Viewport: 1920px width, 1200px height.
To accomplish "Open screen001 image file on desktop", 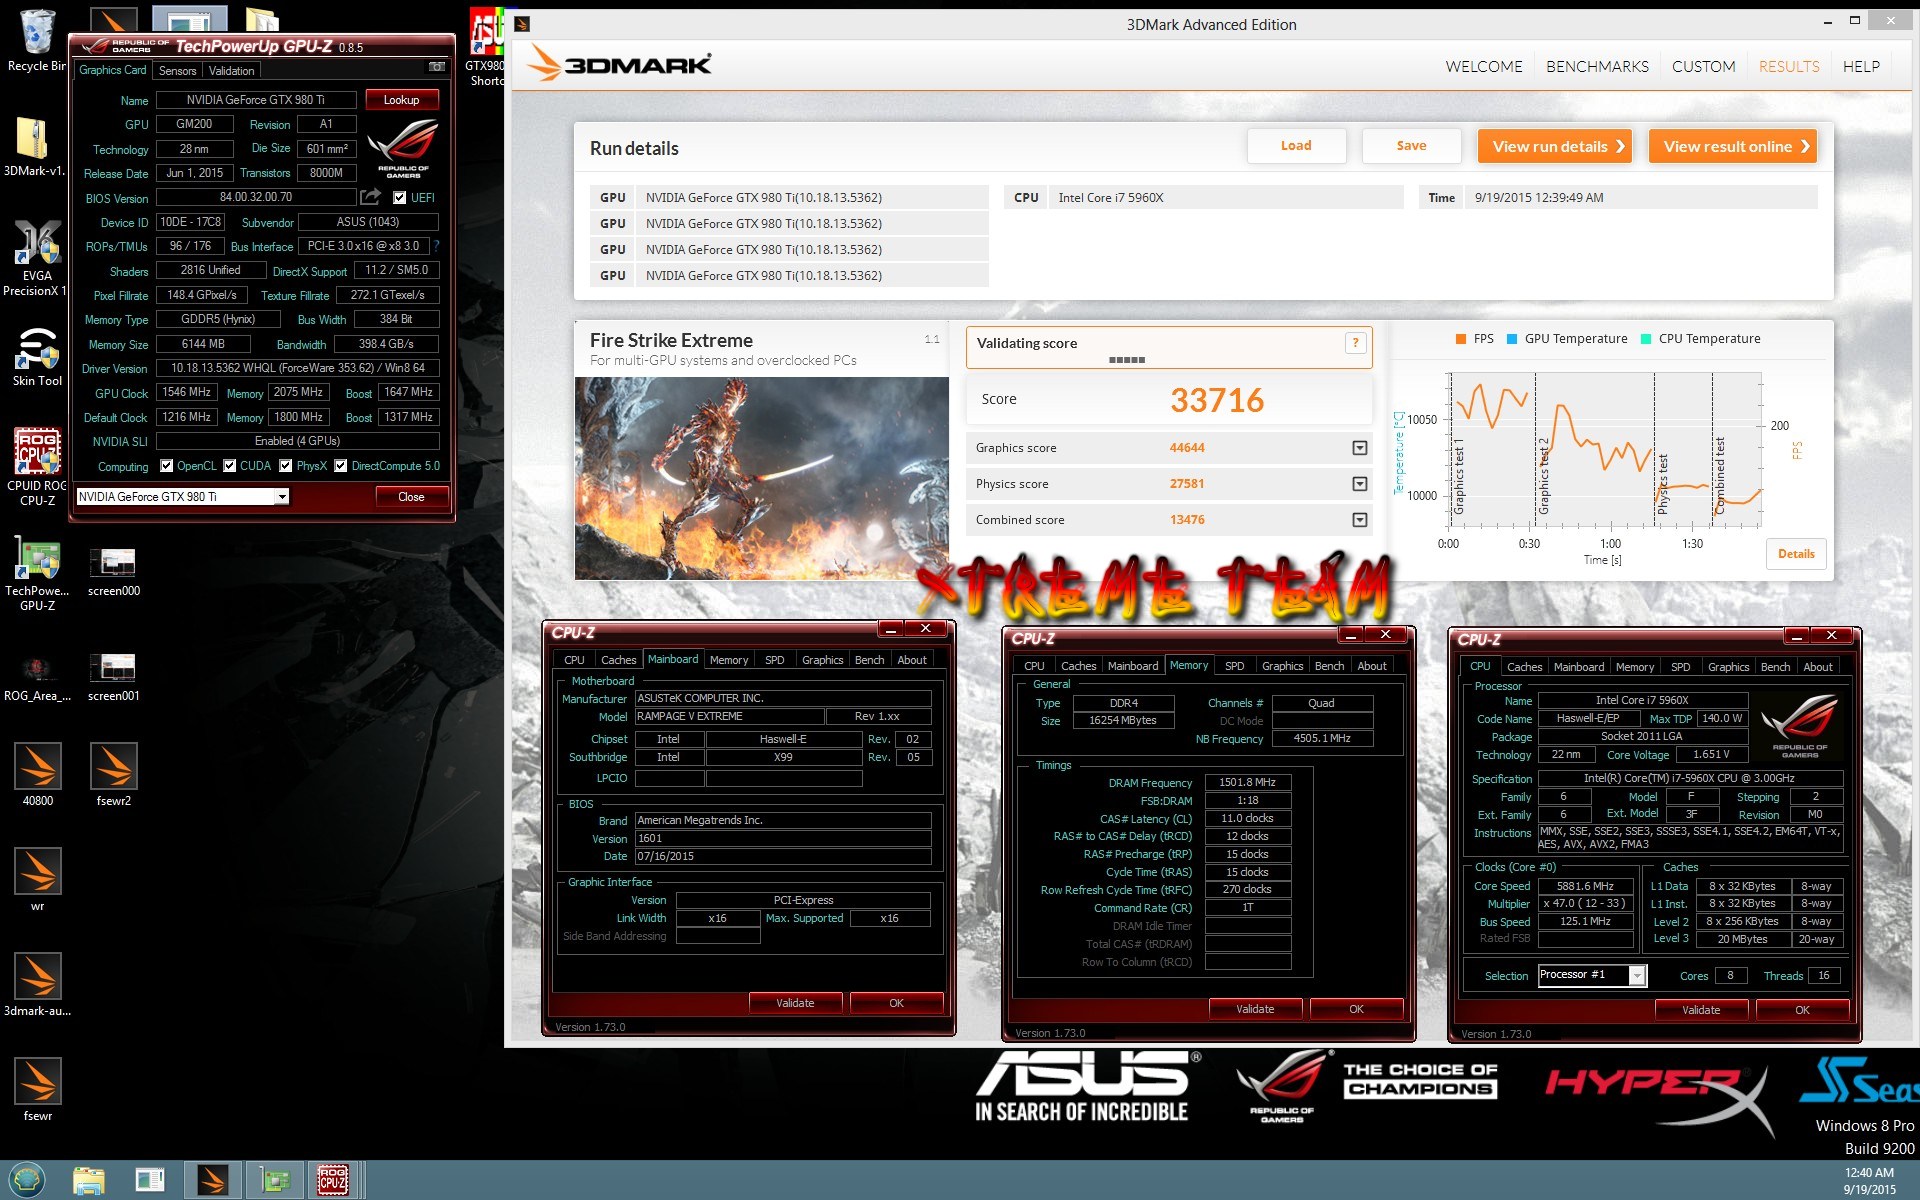I will 113,678.
